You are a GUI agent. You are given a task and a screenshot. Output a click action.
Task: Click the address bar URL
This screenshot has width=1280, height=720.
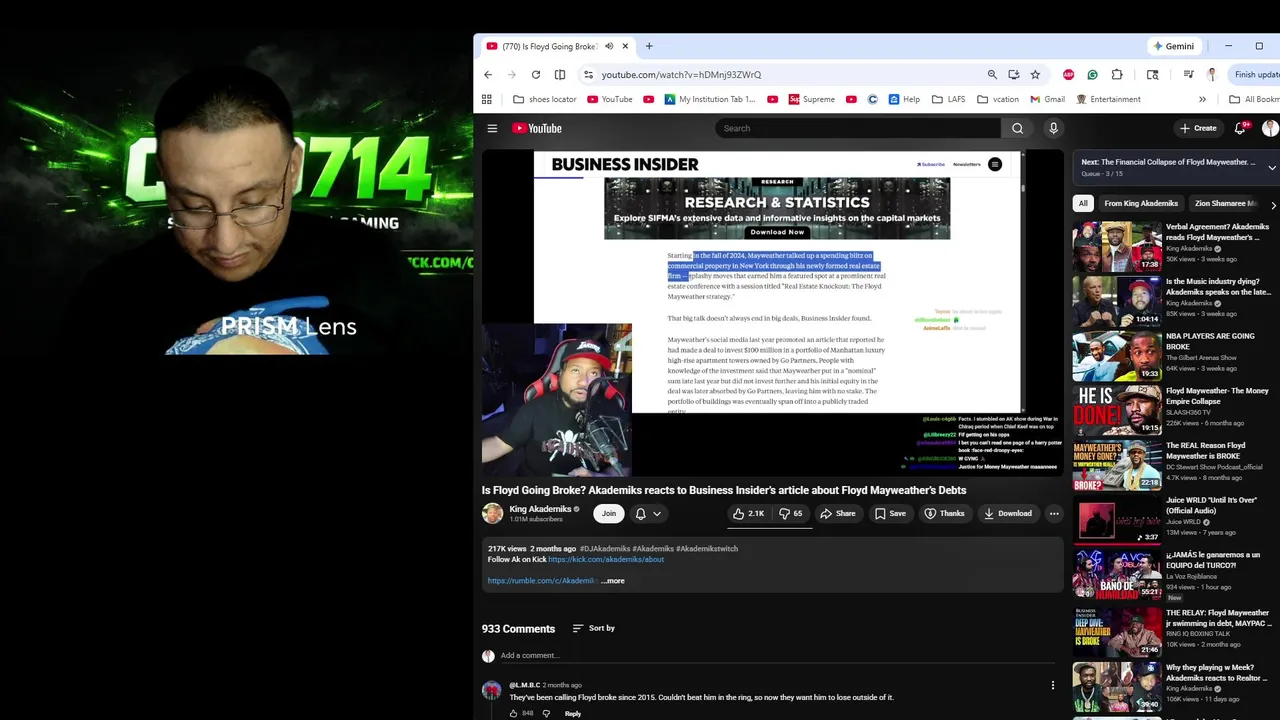[681, 74]
